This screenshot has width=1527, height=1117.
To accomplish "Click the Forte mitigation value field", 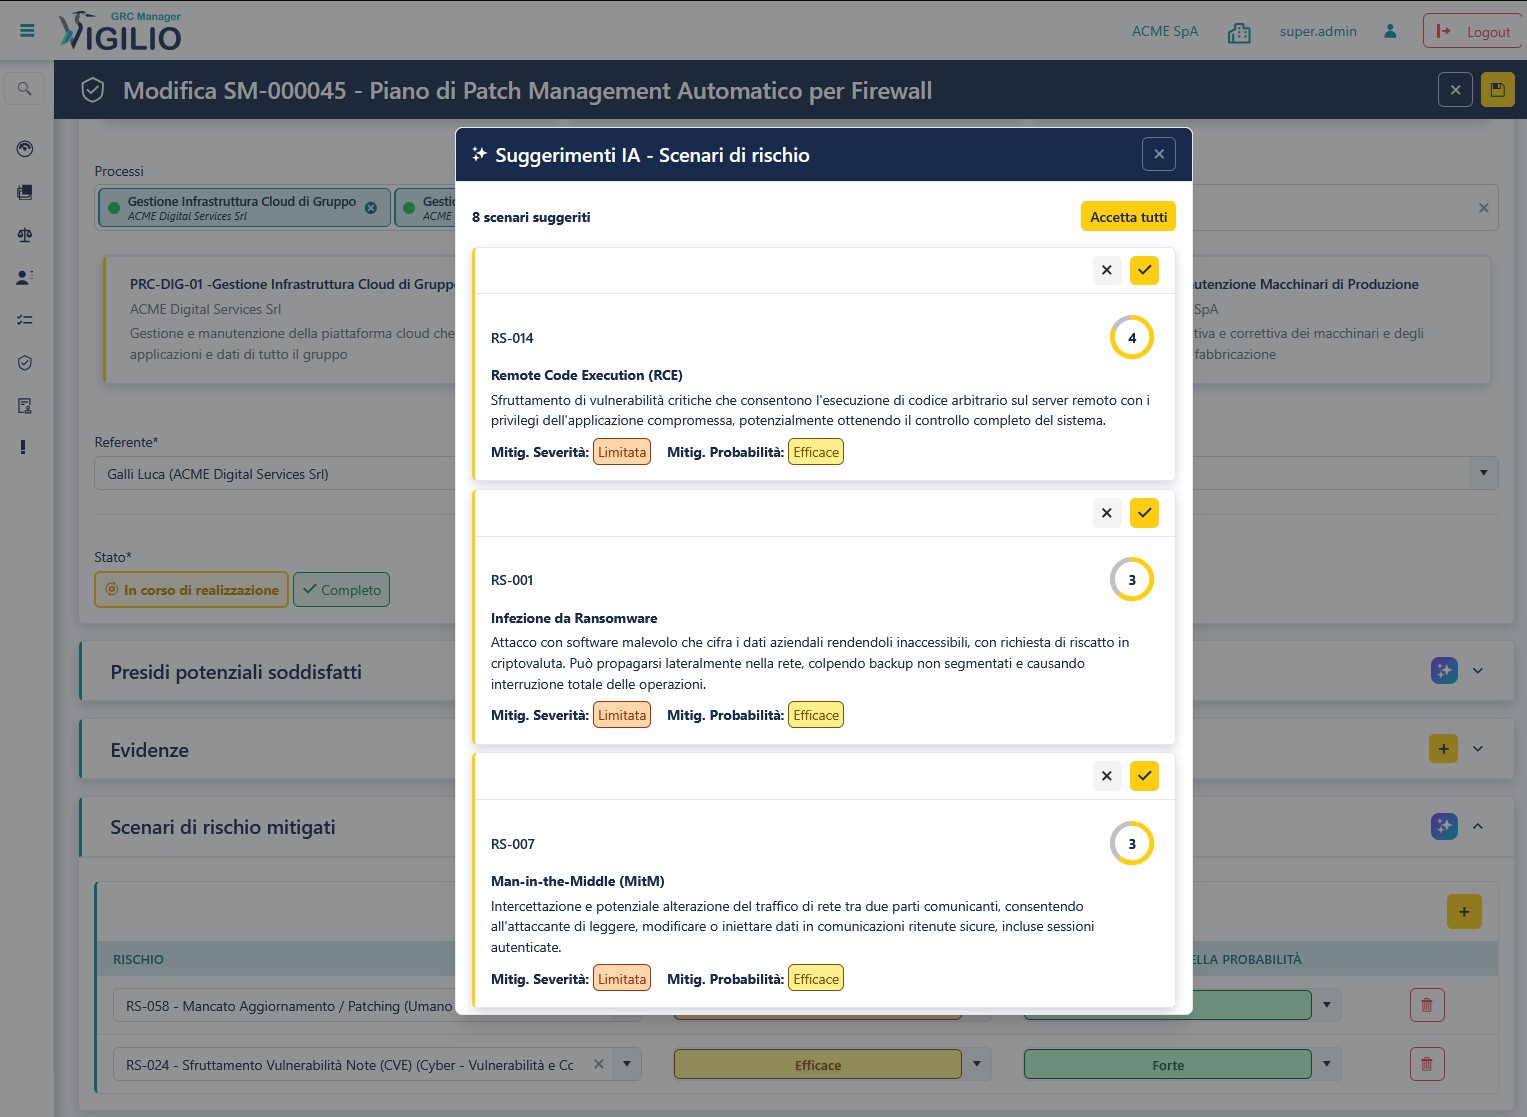I will [x=1167, y=1065].
